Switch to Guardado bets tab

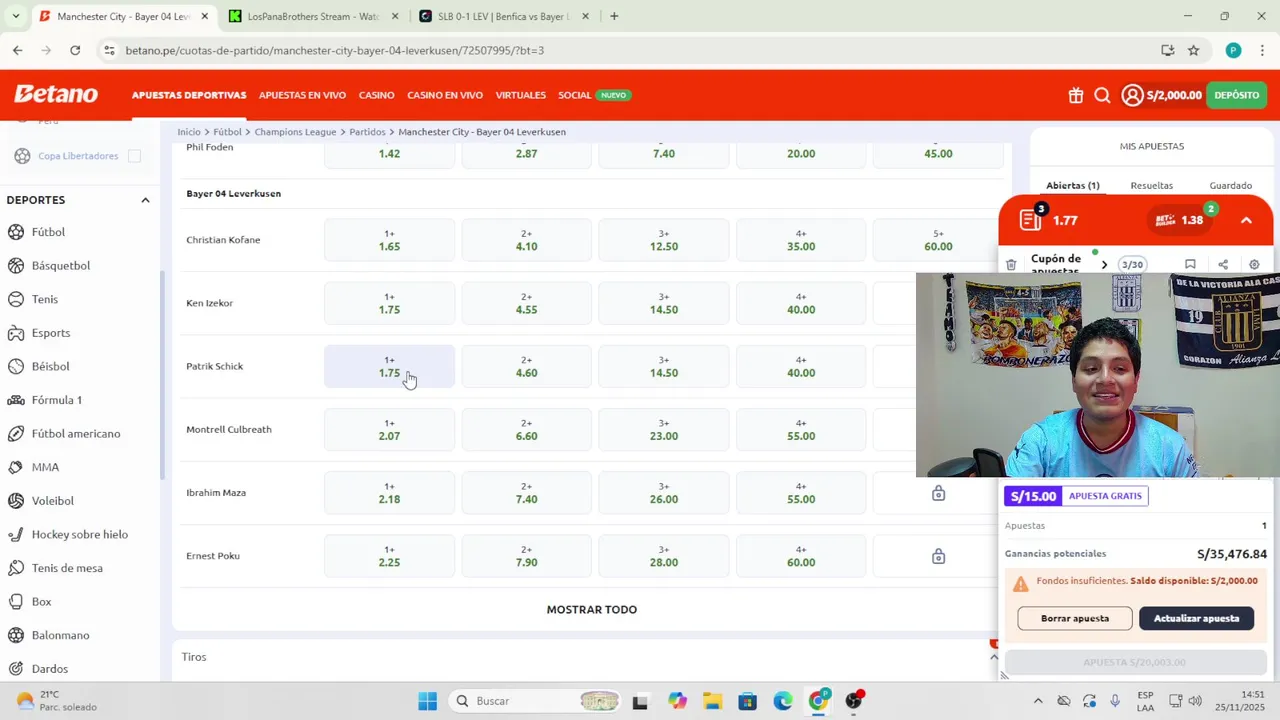1230,186
